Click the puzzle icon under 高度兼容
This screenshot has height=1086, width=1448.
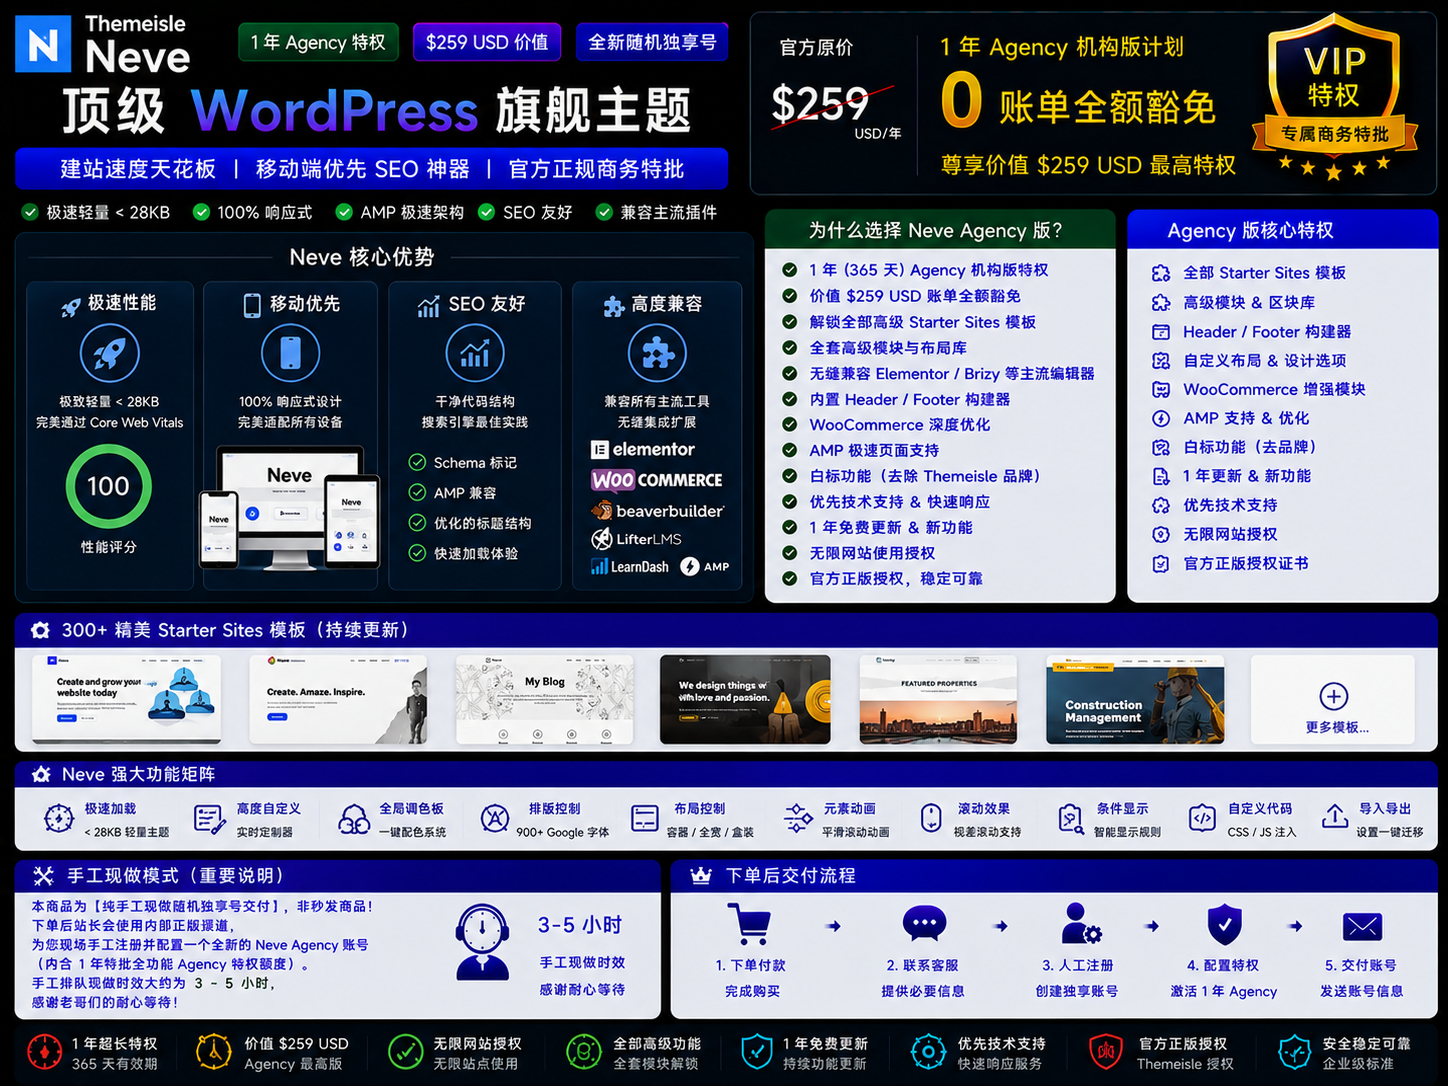click(x=657, y=353)
